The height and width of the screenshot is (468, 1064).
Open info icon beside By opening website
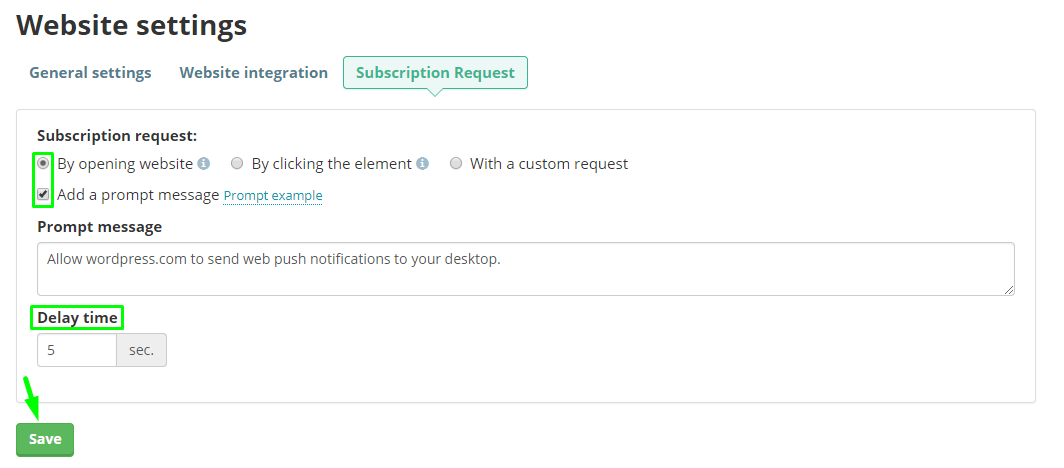pos(204,163)
